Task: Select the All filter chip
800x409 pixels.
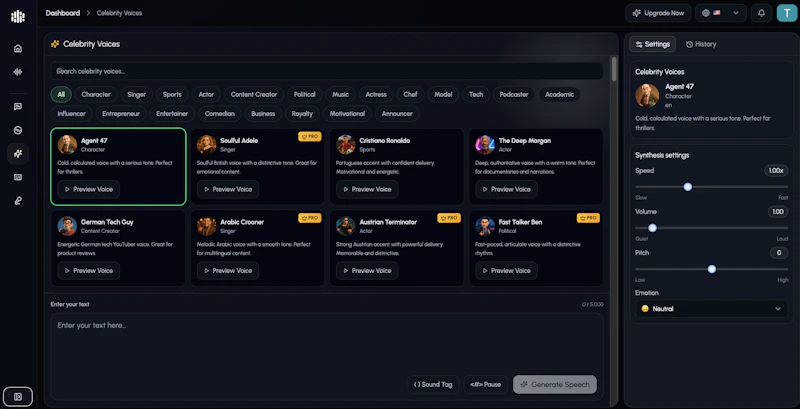Action: click(61, 94)
